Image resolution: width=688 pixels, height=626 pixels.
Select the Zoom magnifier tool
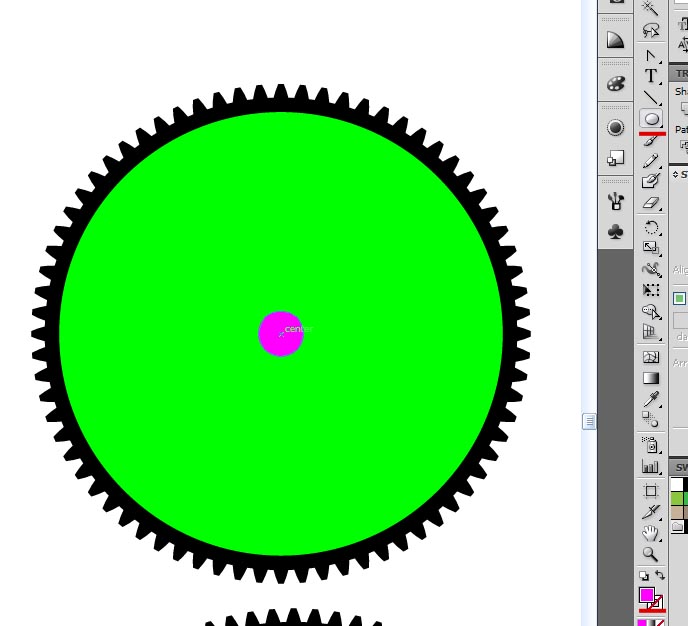pos(650,554)
